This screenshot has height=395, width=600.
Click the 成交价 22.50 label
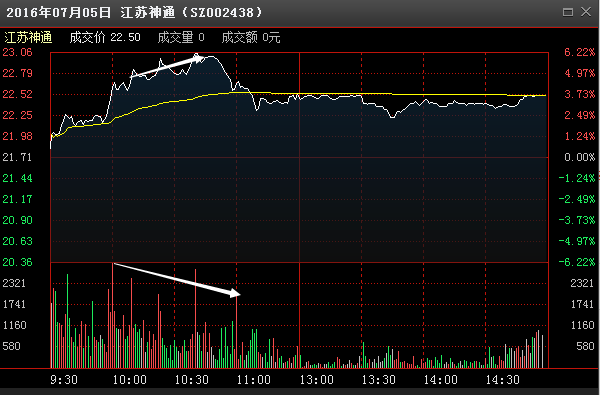coord(105,38)
